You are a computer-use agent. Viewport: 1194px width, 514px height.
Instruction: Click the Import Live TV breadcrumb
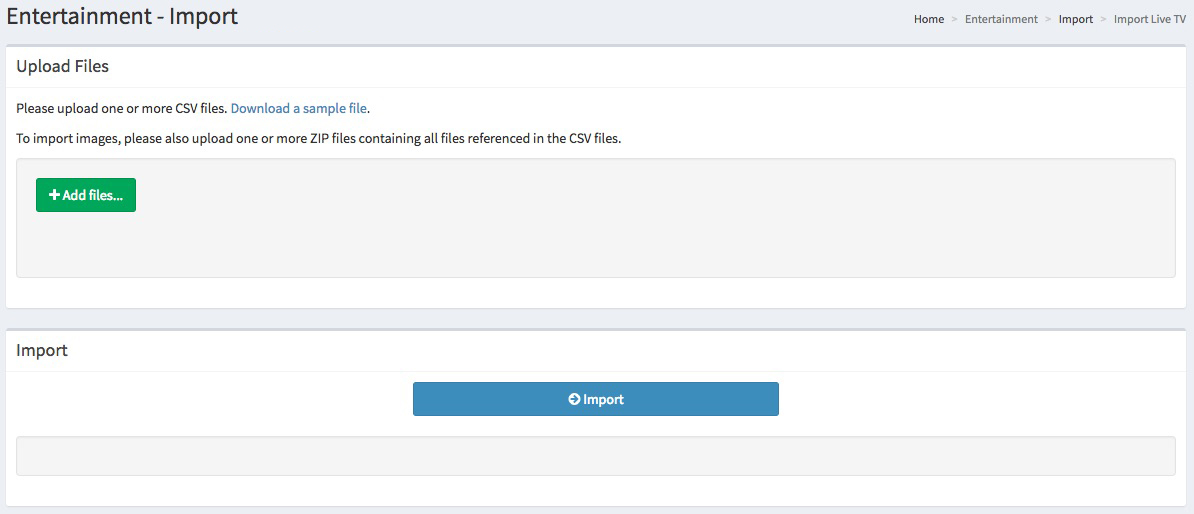tap(1149, 19)
